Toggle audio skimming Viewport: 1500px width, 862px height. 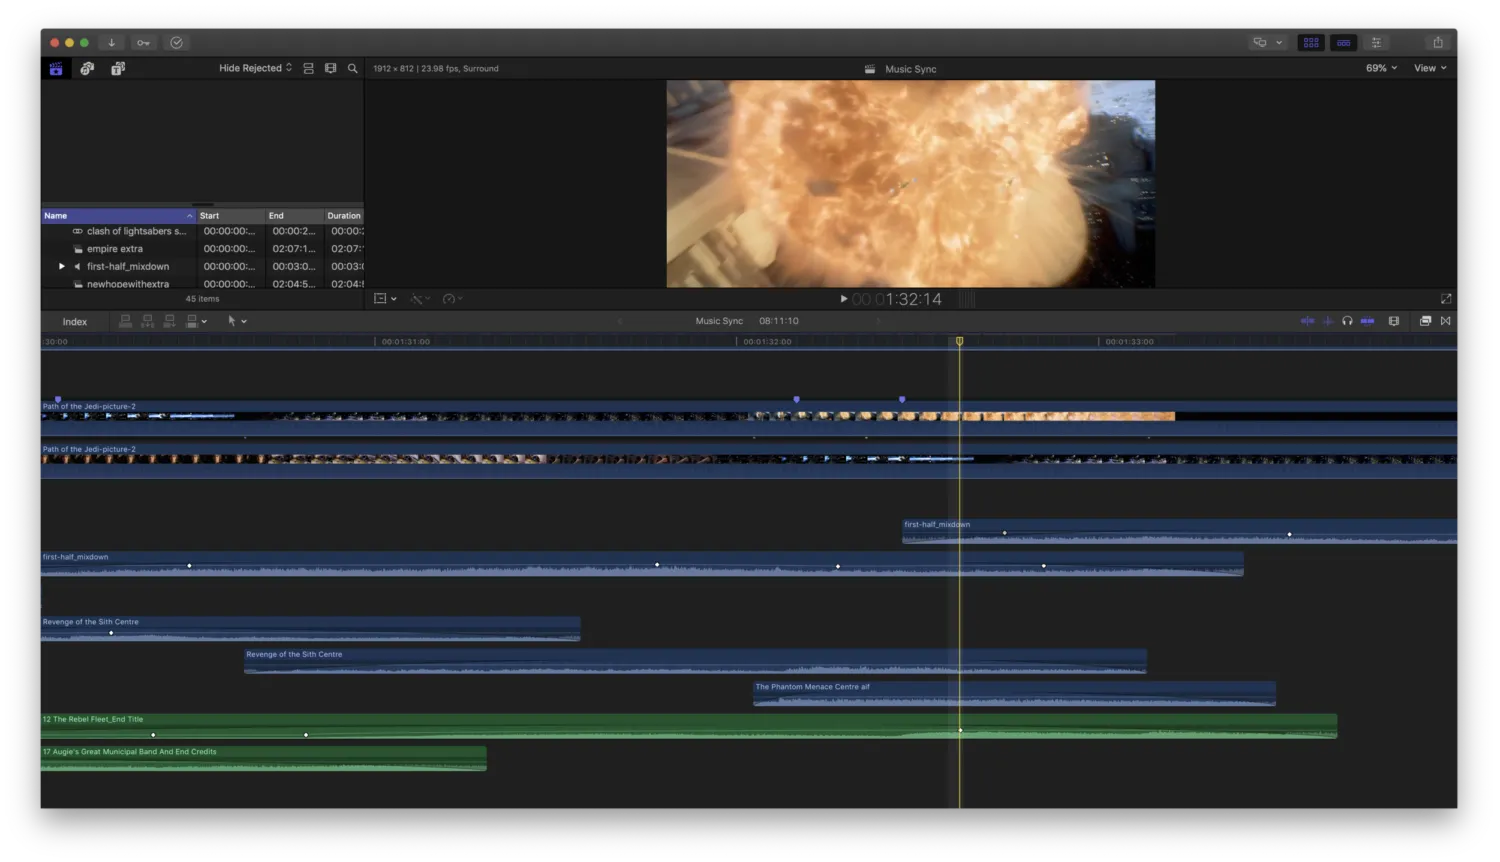pyautogui.click(x=1328, y=321)
